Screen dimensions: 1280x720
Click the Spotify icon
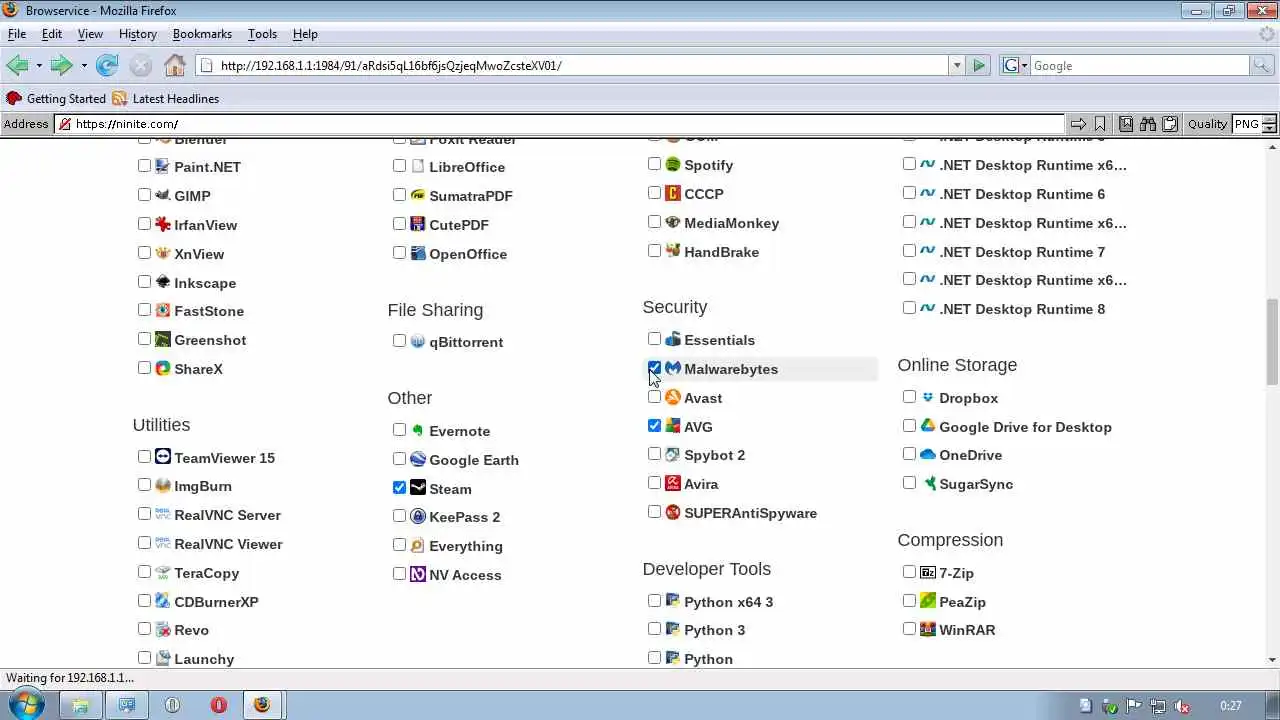pos(673,165)
